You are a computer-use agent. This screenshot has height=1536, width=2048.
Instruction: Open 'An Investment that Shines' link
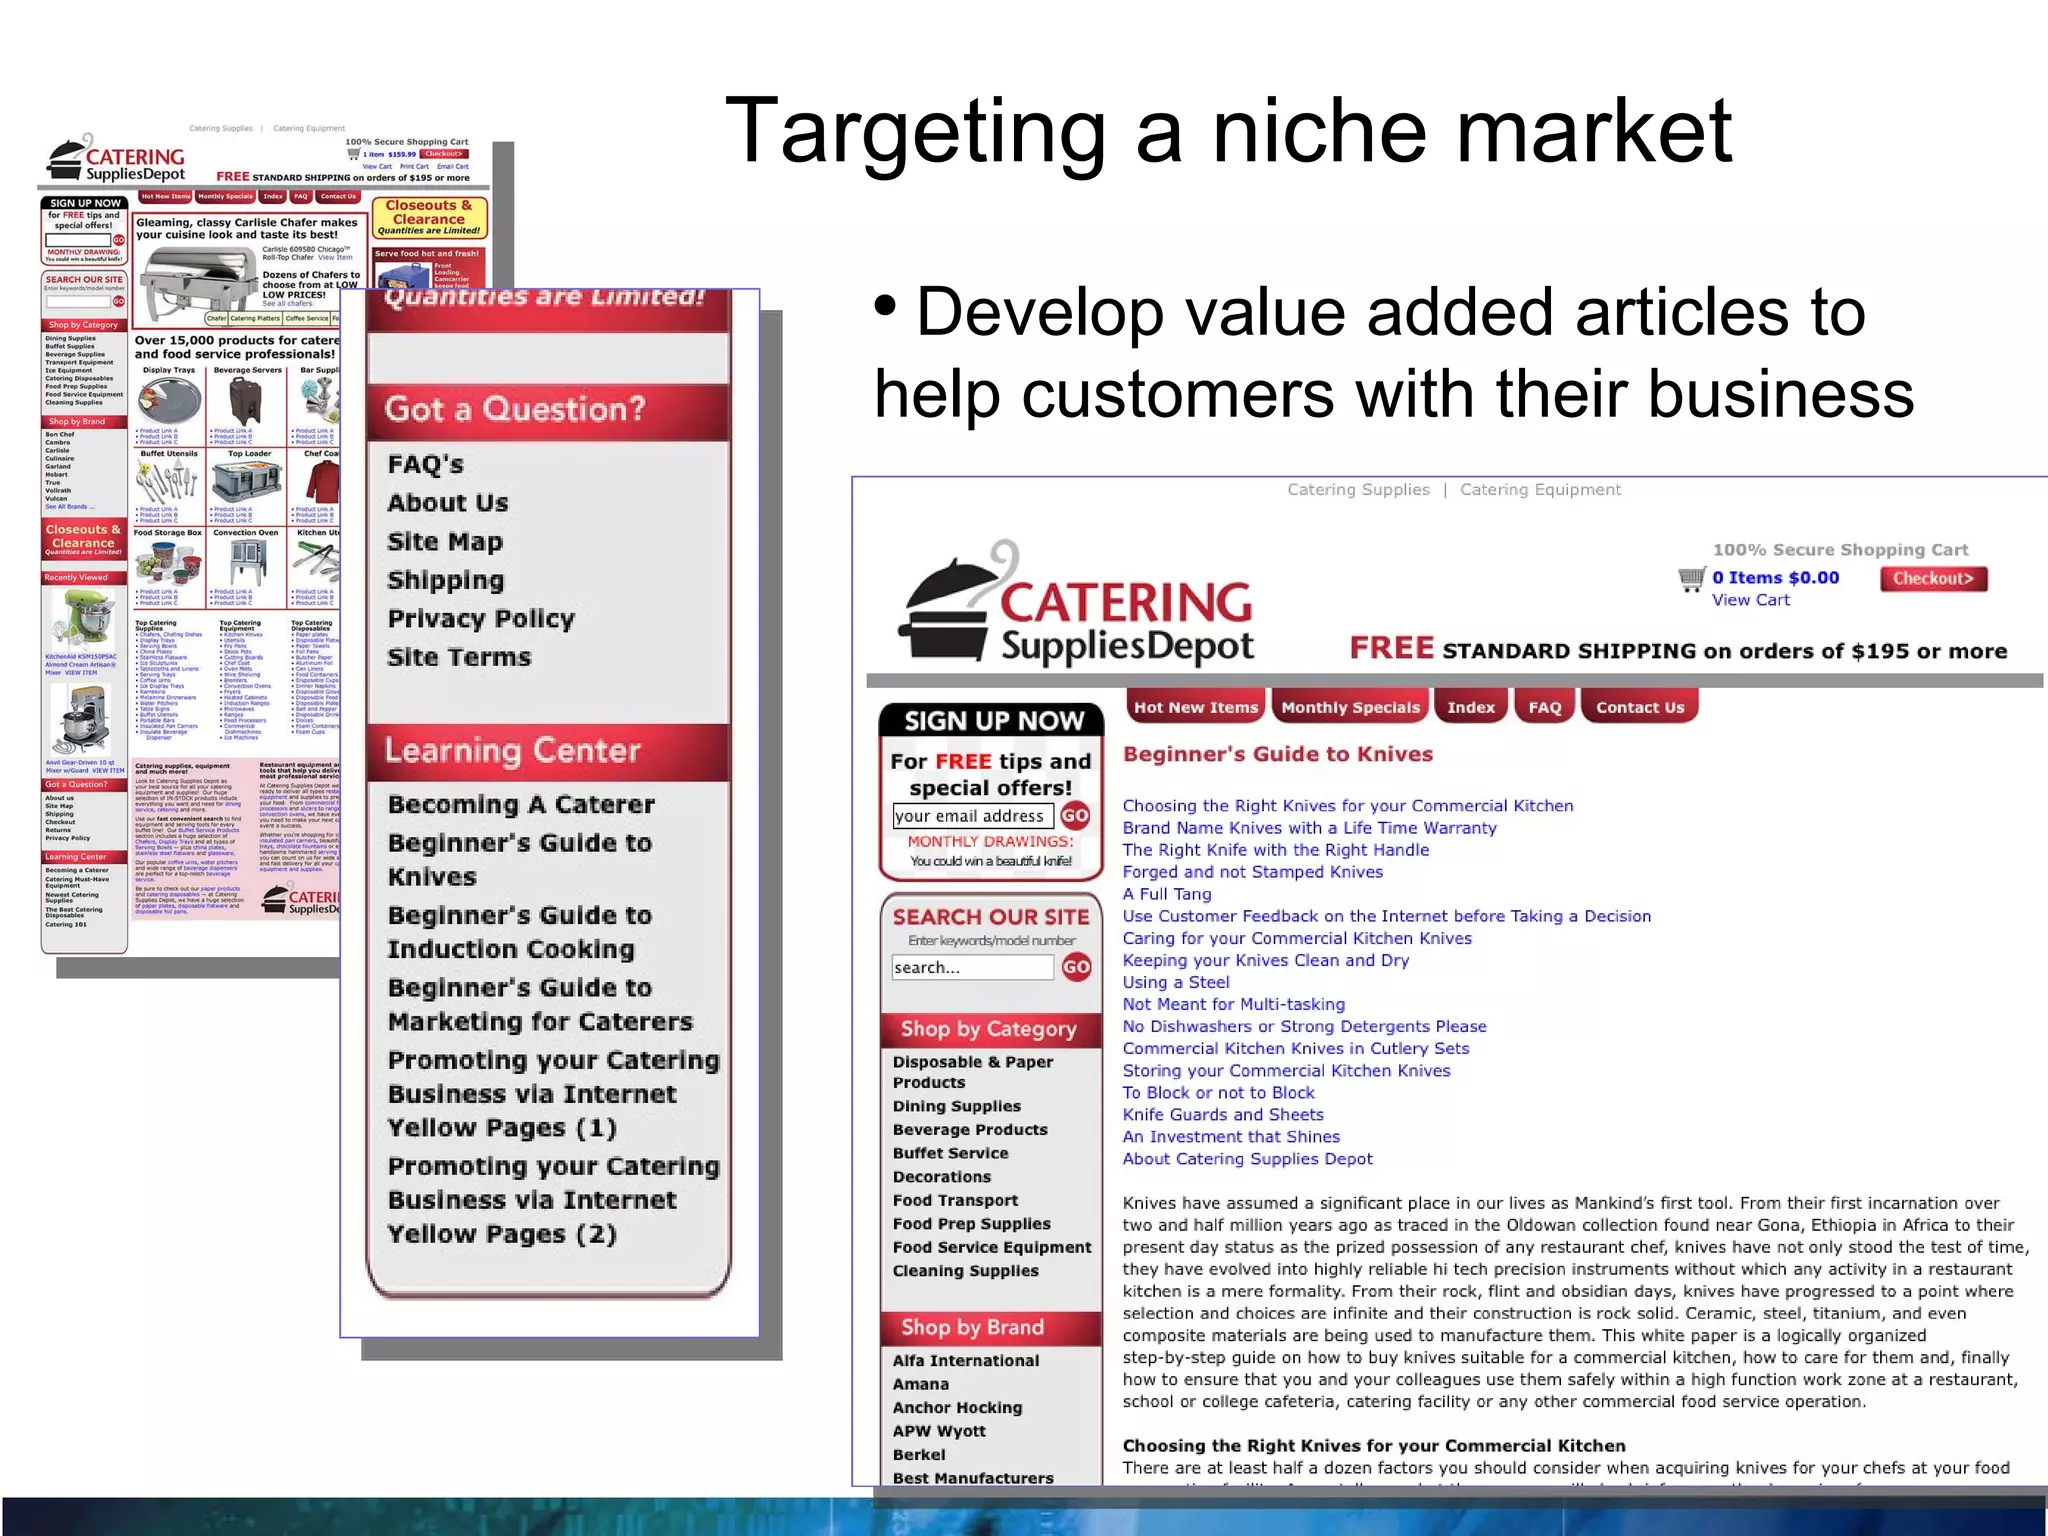[1231, 1137]
